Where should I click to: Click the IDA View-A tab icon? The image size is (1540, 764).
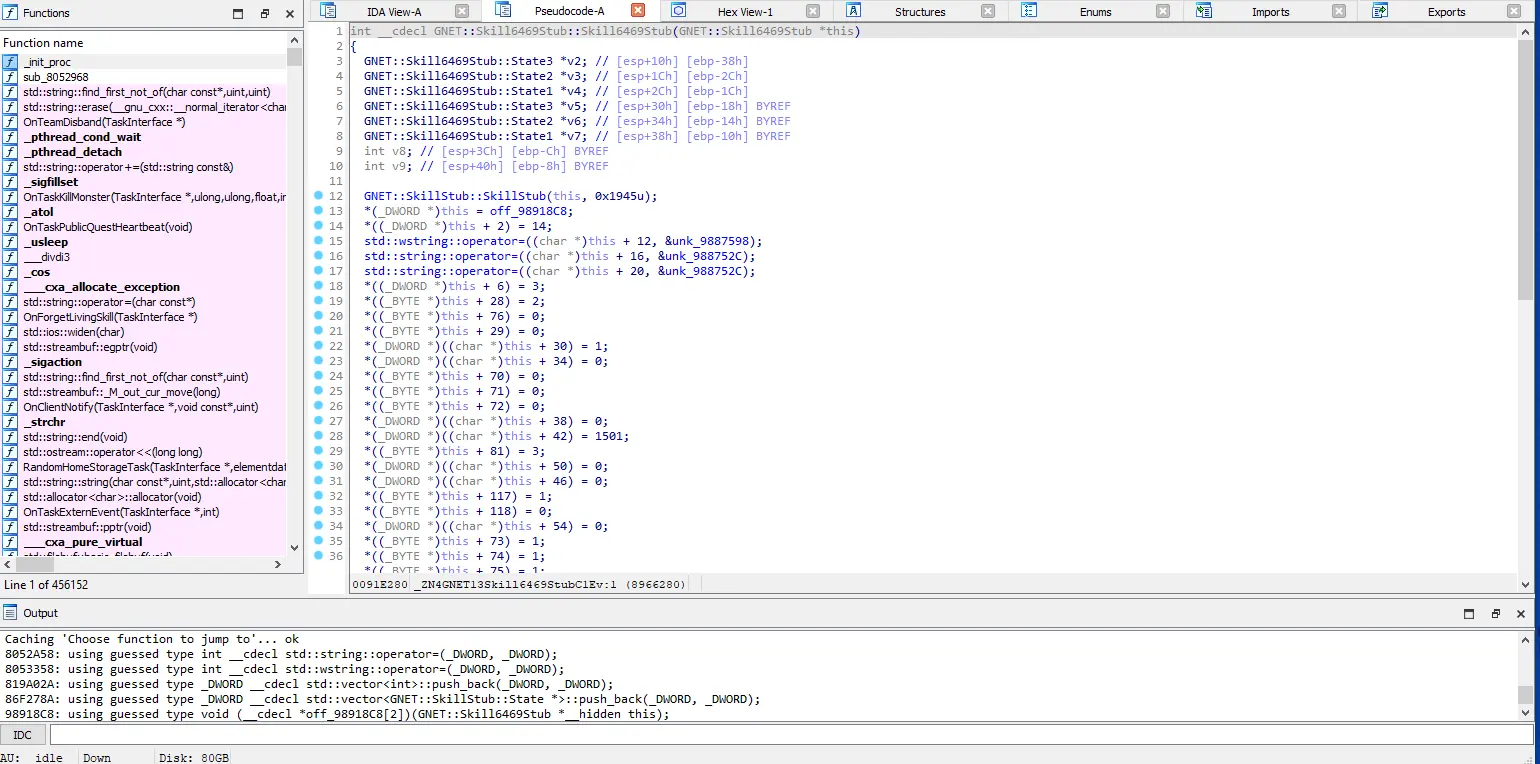click(x=327, y=11)
